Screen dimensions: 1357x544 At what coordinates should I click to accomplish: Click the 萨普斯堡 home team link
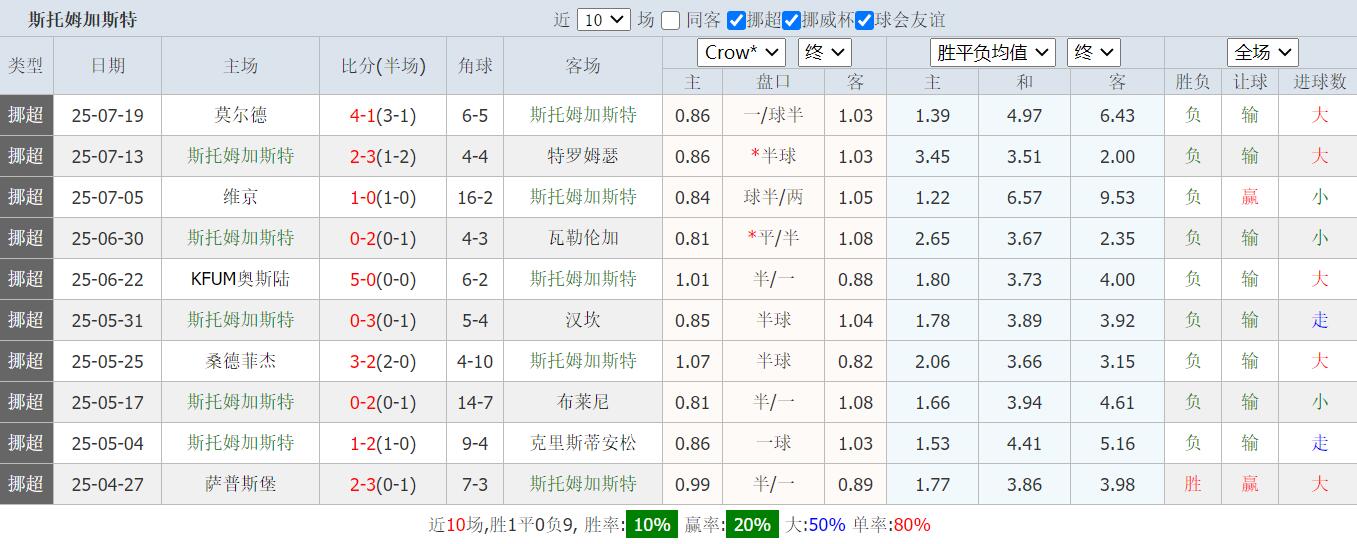pyautogui.click(x=241, y=484)
